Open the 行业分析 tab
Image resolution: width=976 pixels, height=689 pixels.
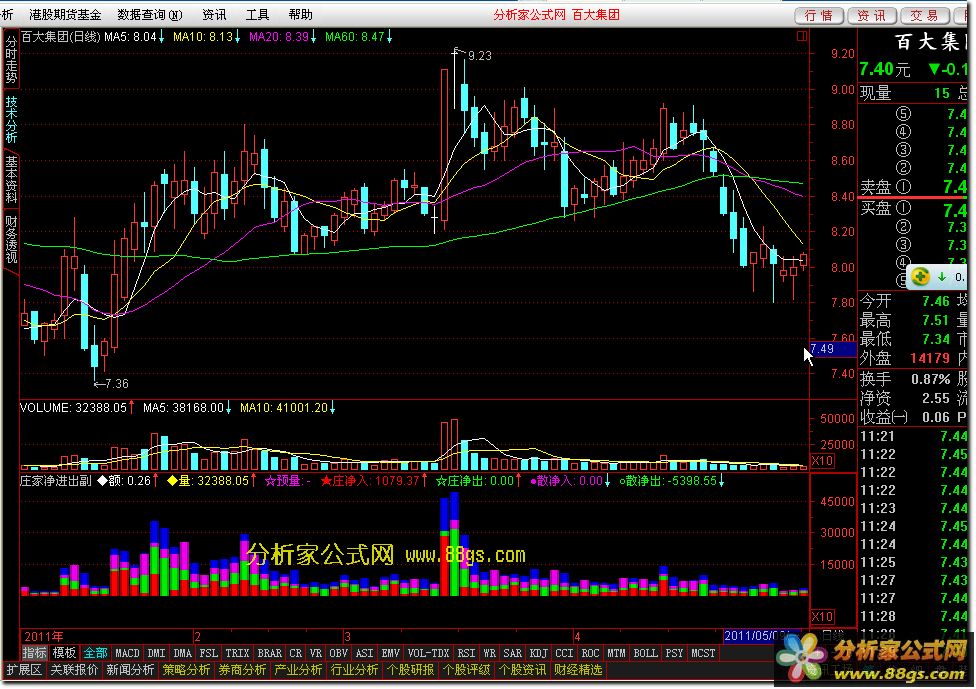[x=354, y=670]
